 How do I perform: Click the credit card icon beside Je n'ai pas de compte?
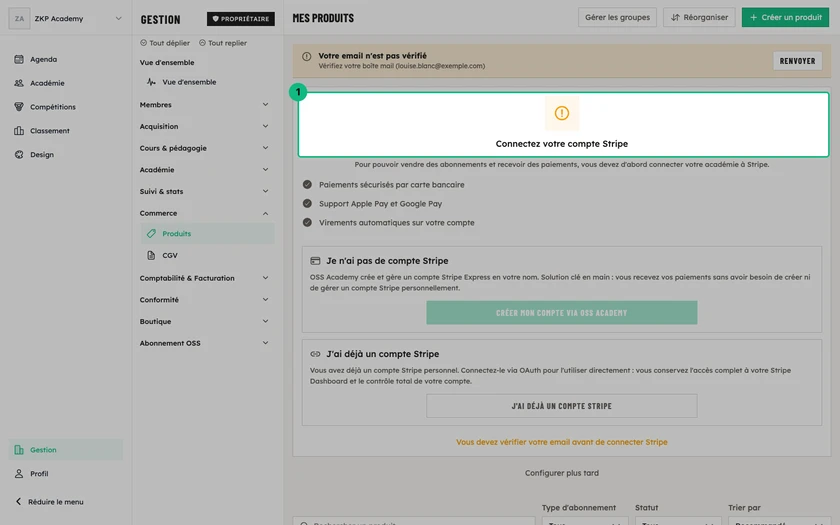tap(315, 261)
